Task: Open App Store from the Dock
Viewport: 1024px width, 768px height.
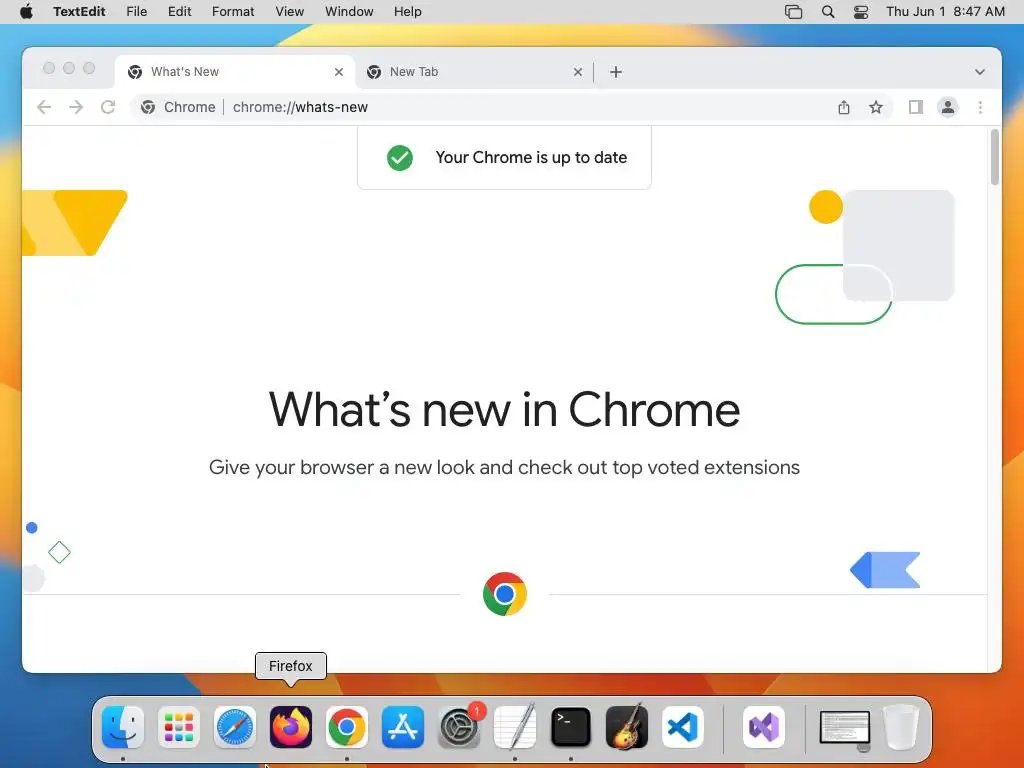Action: click(403, 727)
